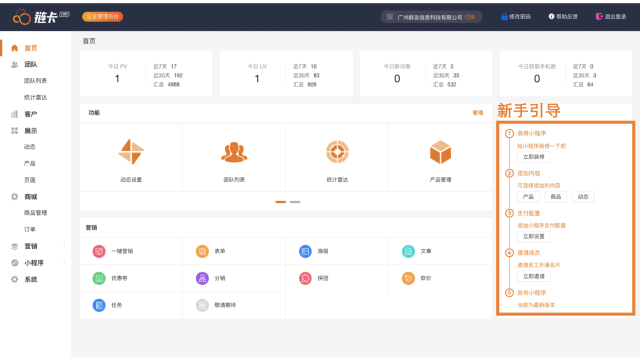This screenshot has height=360, width=640.
Task: Expand the 营销 sidebar menu arrow
Action: [x=64, y=246]
